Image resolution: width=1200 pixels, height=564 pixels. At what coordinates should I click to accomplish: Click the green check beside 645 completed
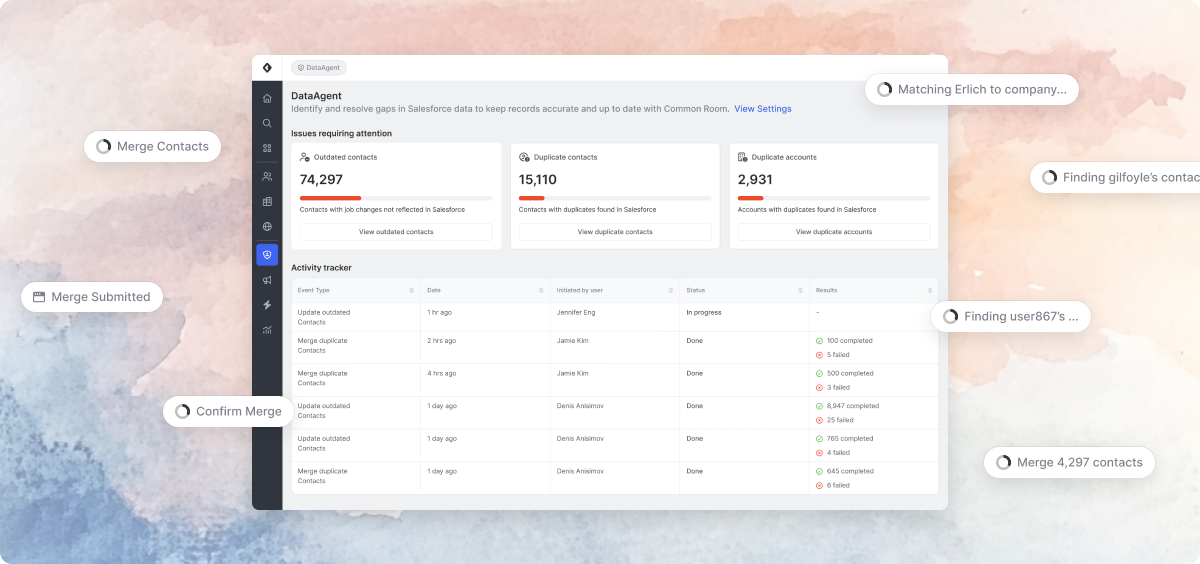point(820,471)
